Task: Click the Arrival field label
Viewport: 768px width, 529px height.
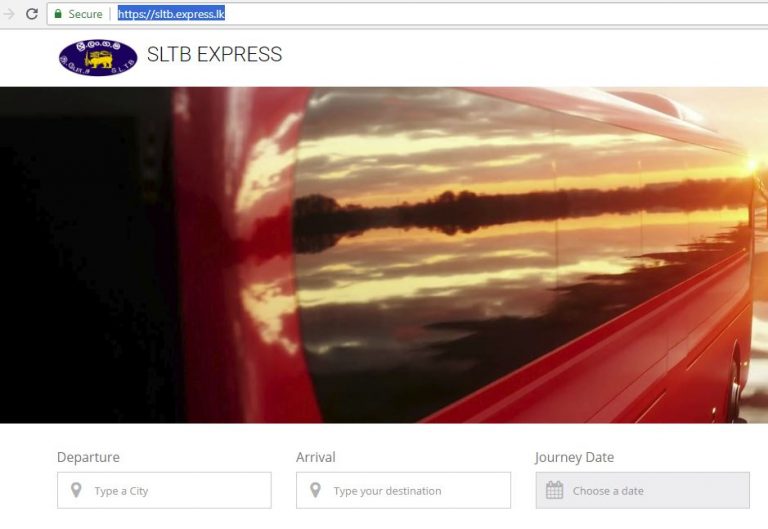Action: point(316,457)
